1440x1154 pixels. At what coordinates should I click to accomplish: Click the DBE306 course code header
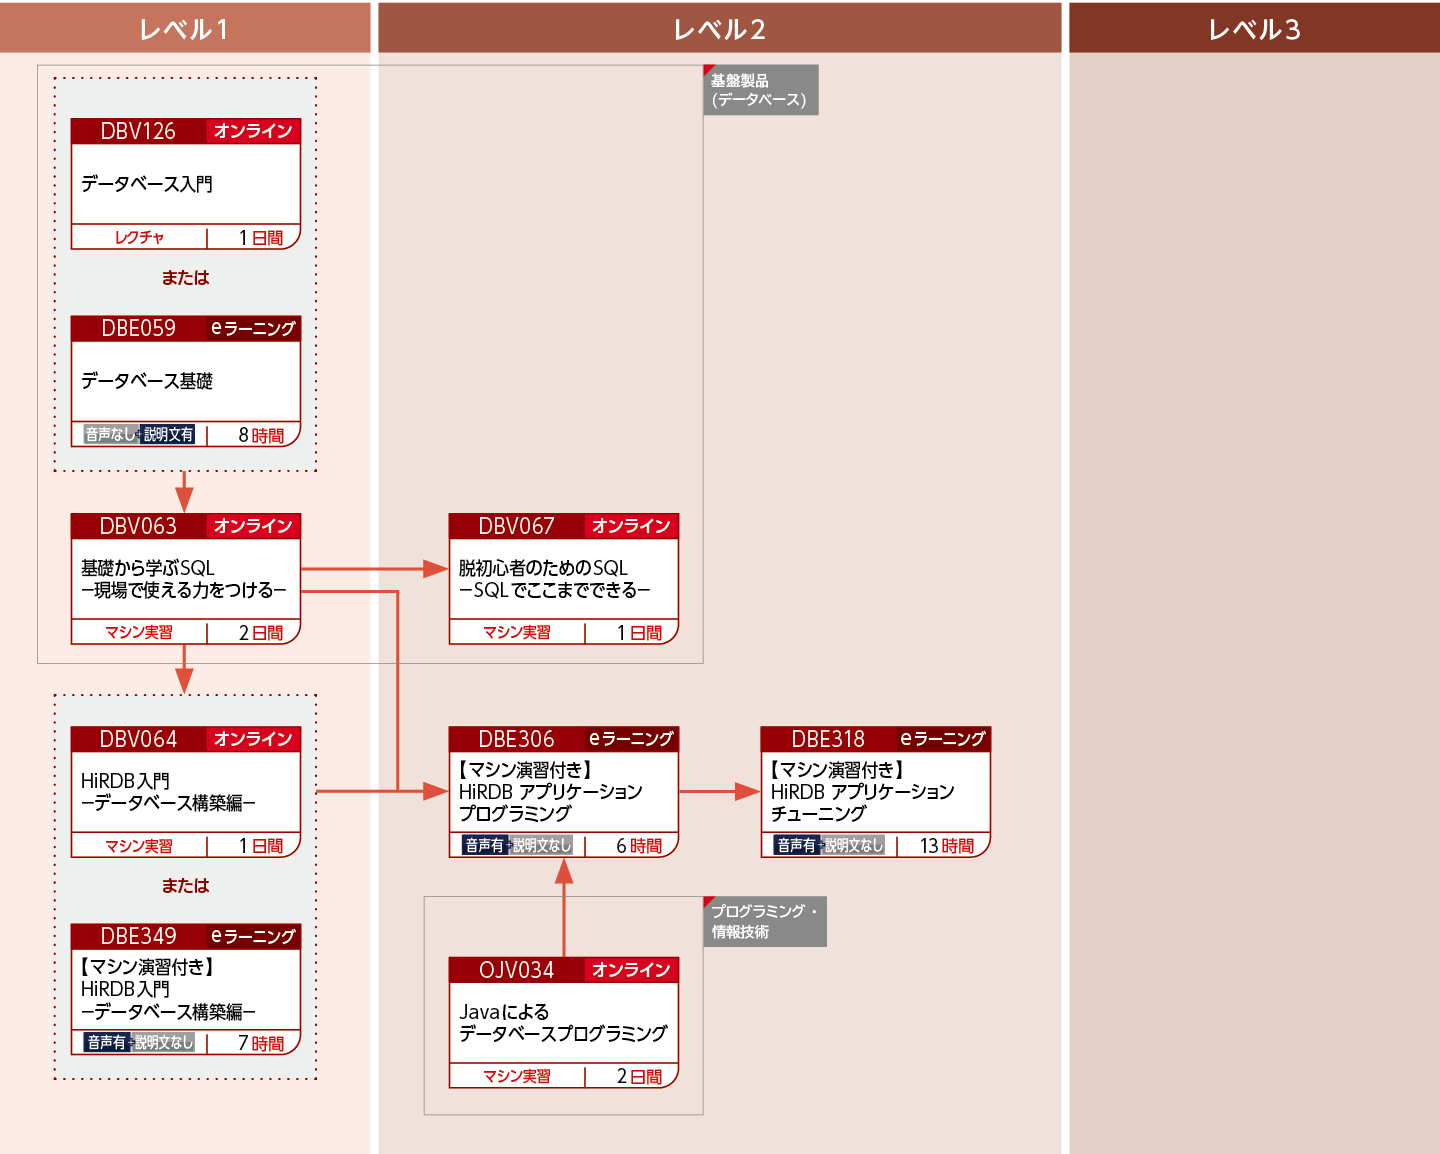516,739
